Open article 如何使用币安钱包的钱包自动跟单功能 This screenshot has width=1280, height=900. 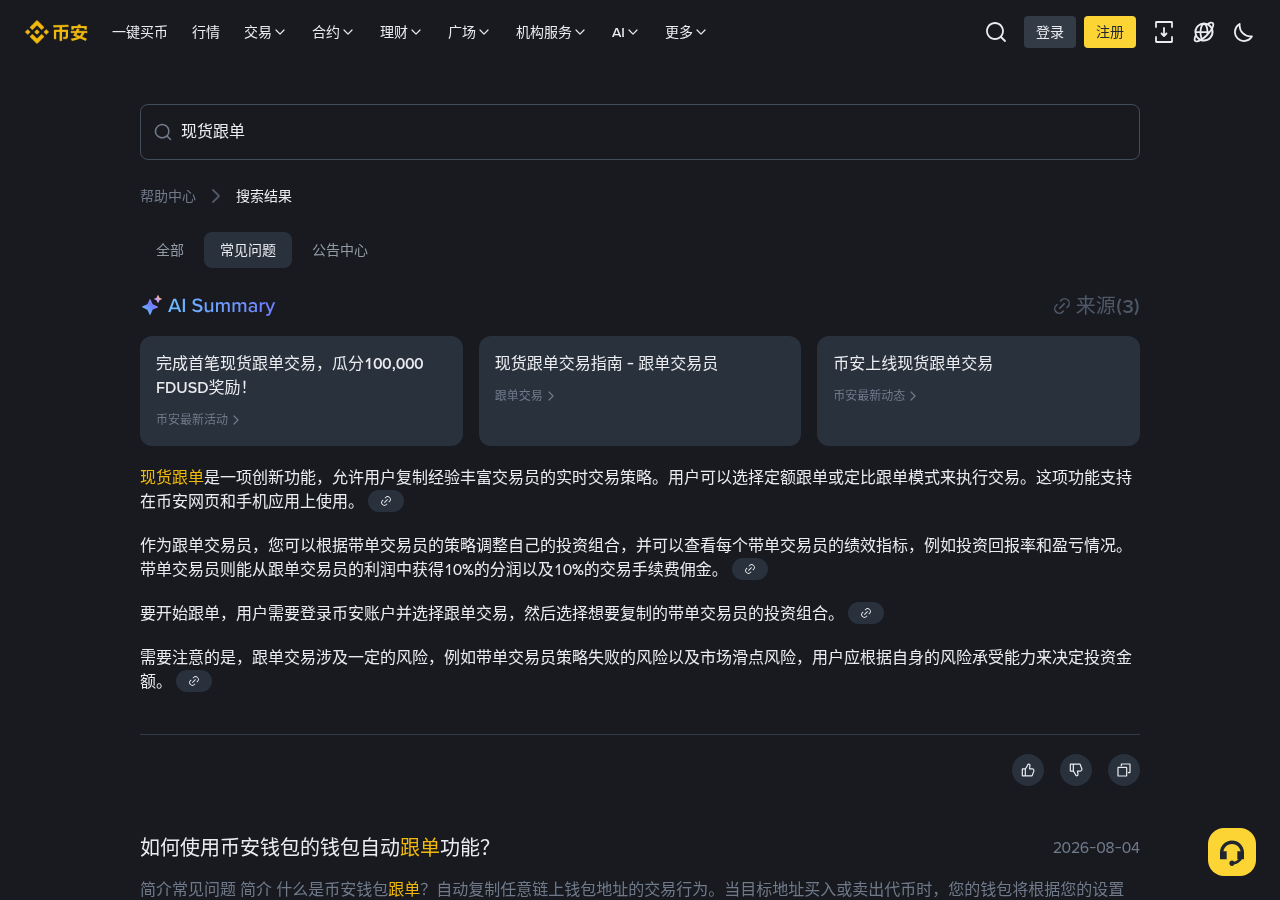[x=315, y=848]
